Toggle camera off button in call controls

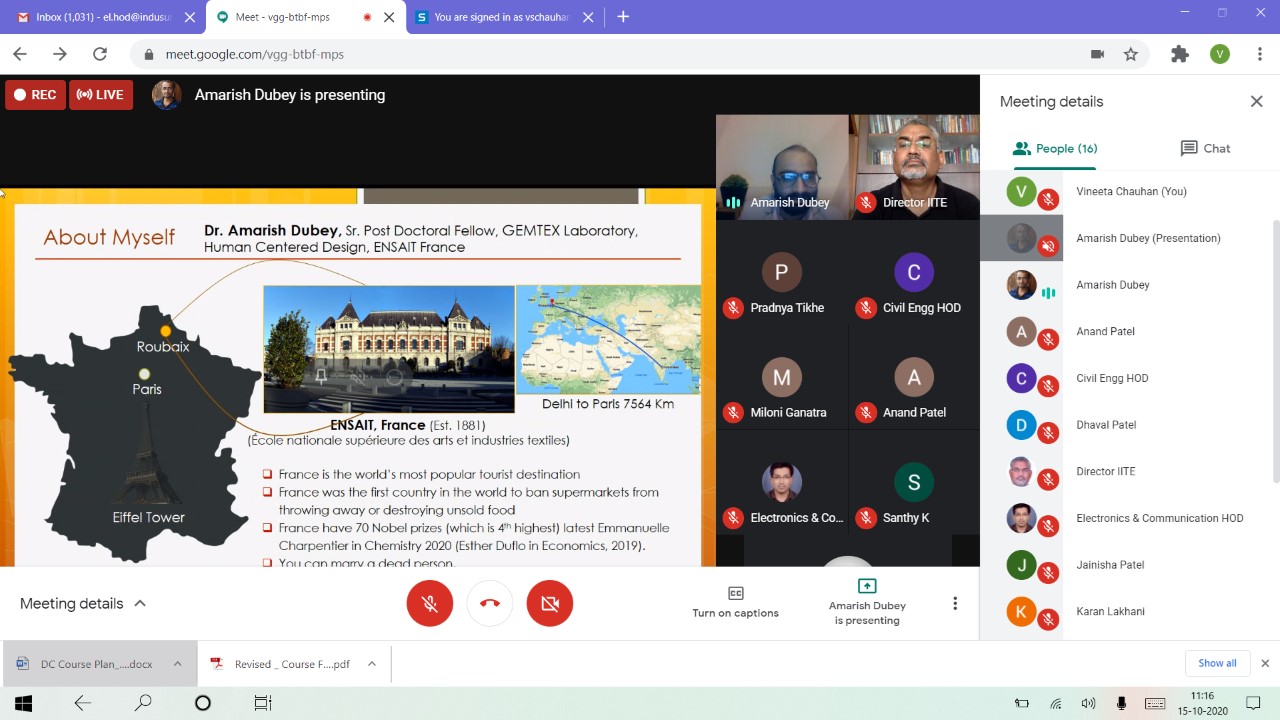coord(549,603)
